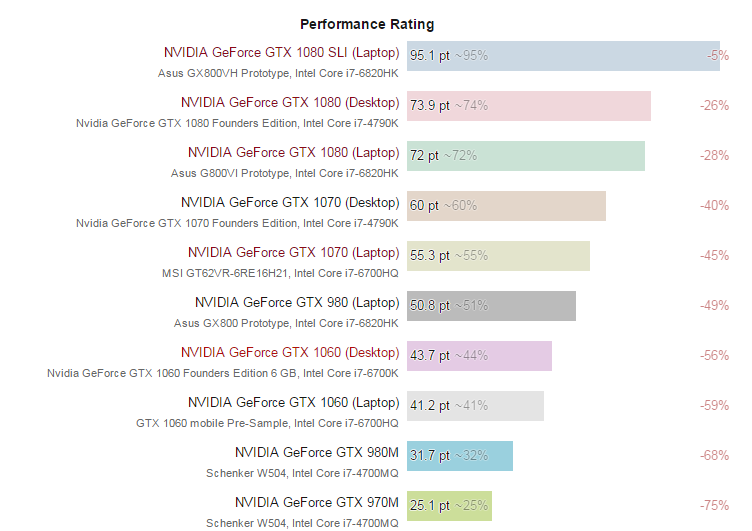Open the NVIDIA GeForce GTX 1060 (Desktop) link
Screen dimensions: 752x531
click(x=289, y=353)
